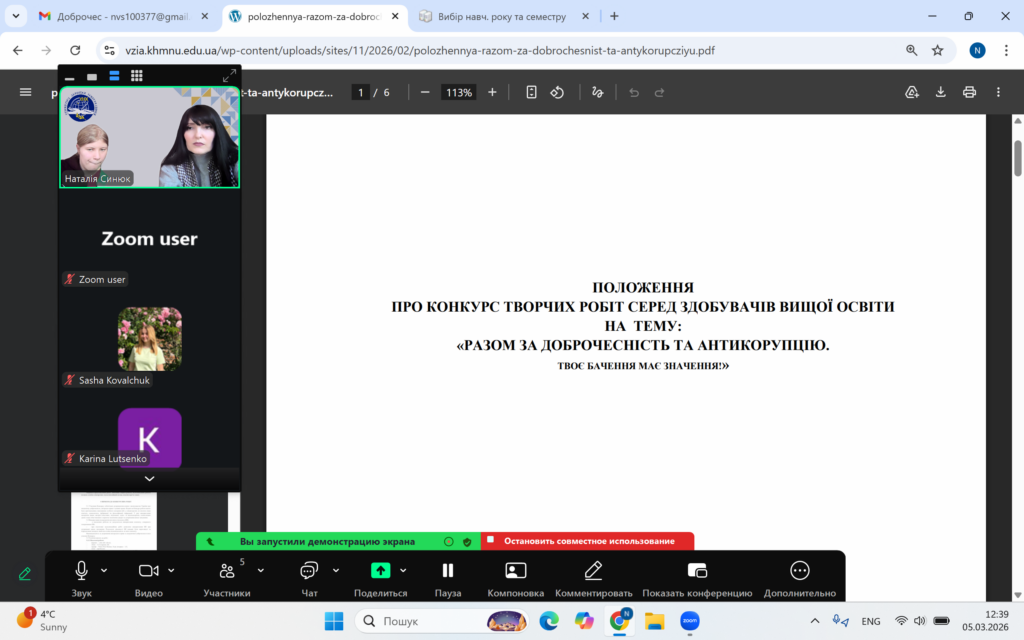Save the PDF to Google Drive
Image resolution: width=1024 pixels, height=640 pixels.
[x=912, y=92]
